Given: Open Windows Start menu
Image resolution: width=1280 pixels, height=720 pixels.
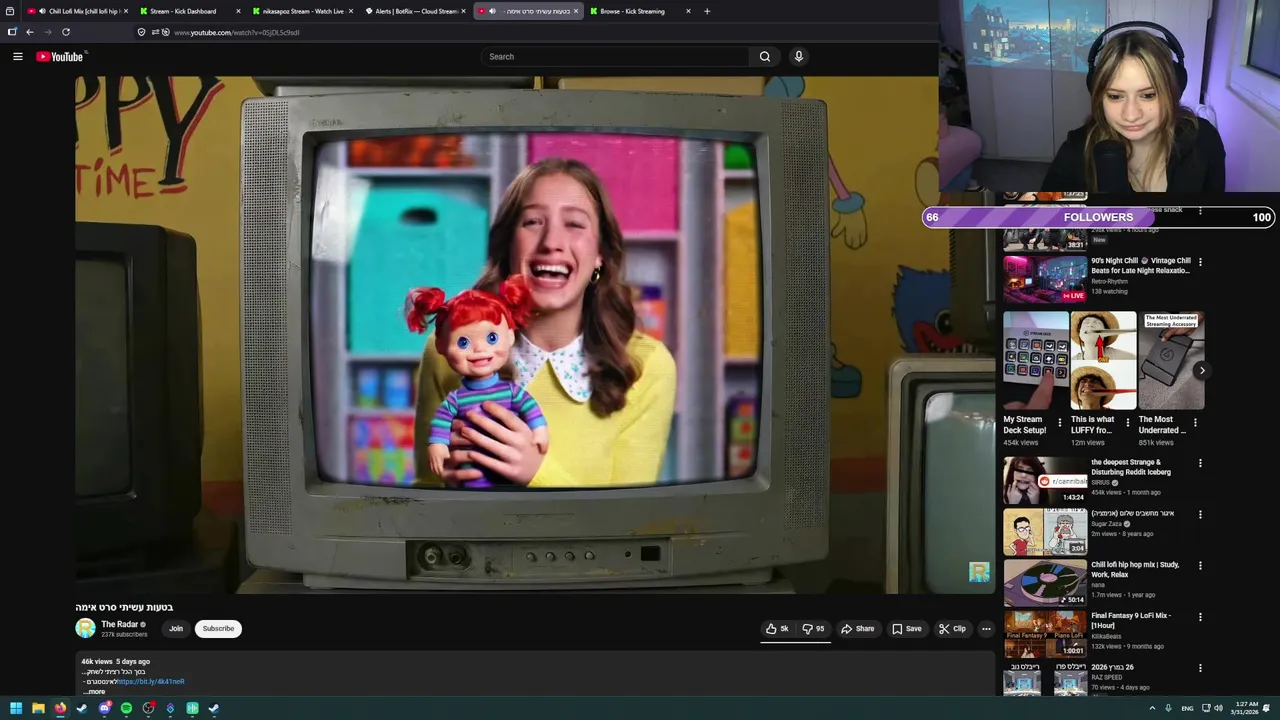Looking at the screenshot, I should (16, 708).
